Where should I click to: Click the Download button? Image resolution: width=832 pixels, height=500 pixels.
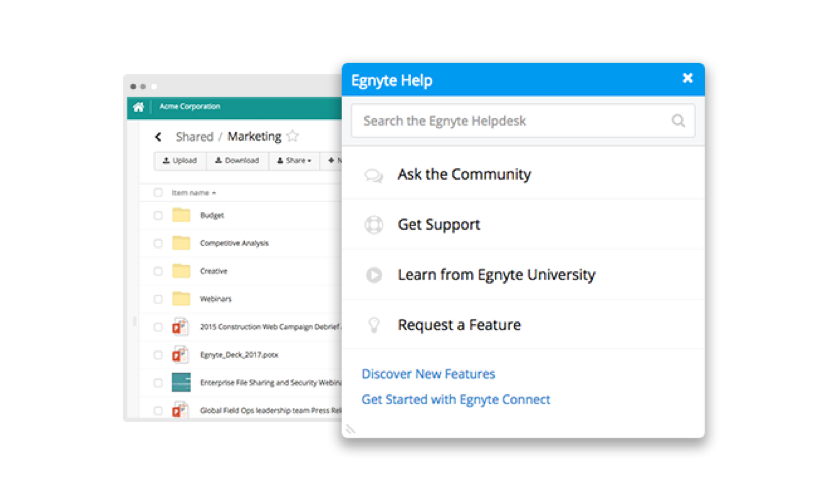[237, 160]
